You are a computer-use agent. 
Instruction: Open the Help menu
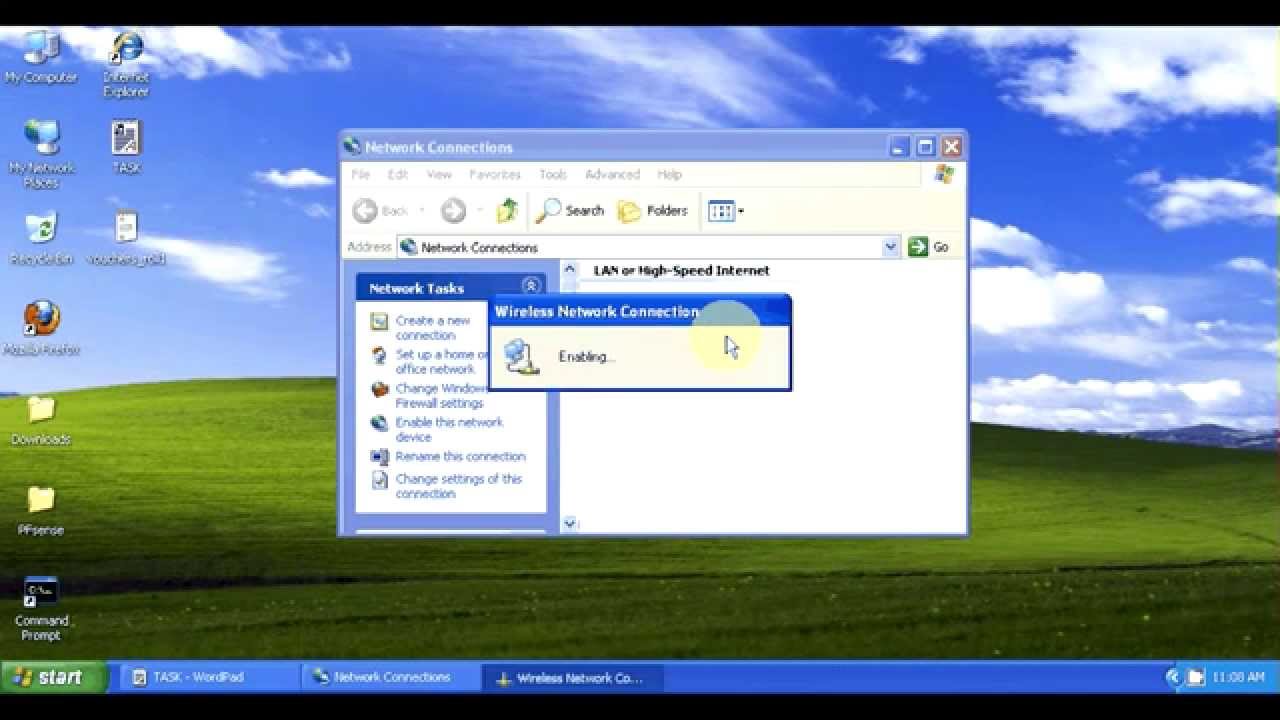pos(669,174)
